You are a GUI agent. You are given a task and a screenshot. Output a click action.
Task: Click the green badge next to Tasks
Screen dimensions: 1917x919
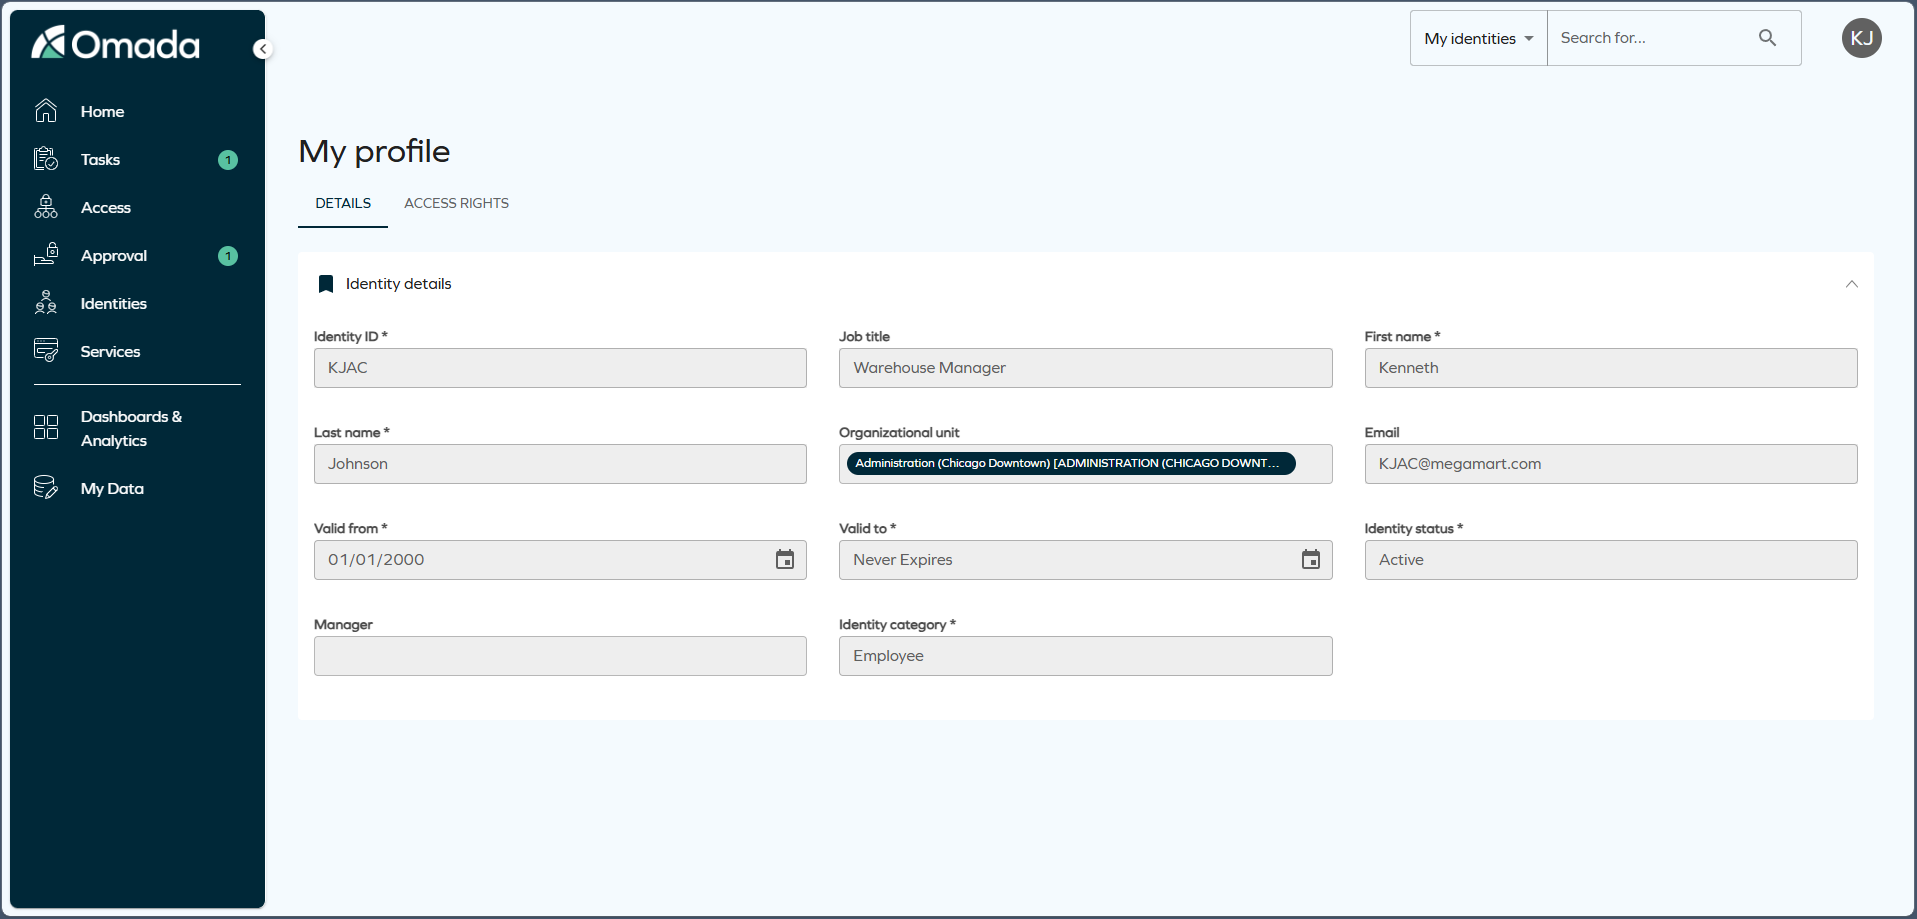(x=228, y=160)
